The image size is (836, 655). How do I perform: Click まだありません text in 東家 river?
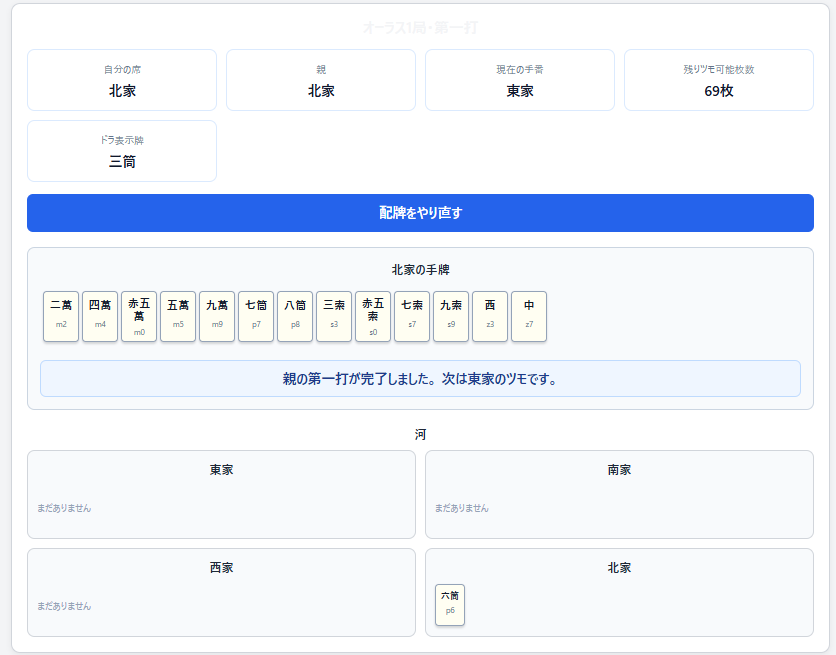click(x=64, y=508)
